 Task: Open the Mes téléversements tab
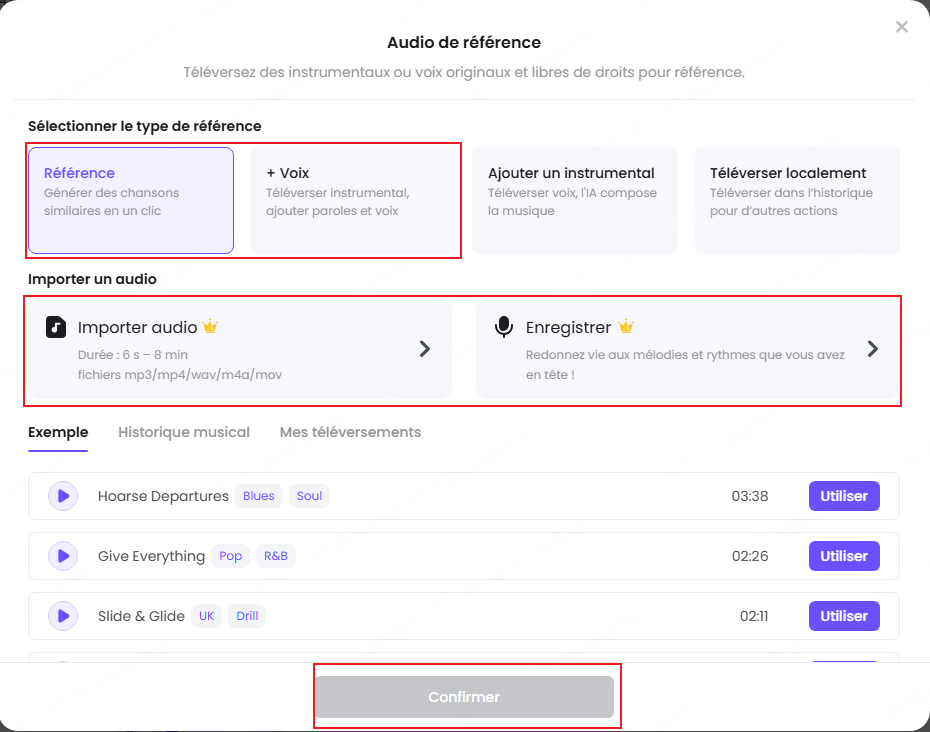[350, 432]
